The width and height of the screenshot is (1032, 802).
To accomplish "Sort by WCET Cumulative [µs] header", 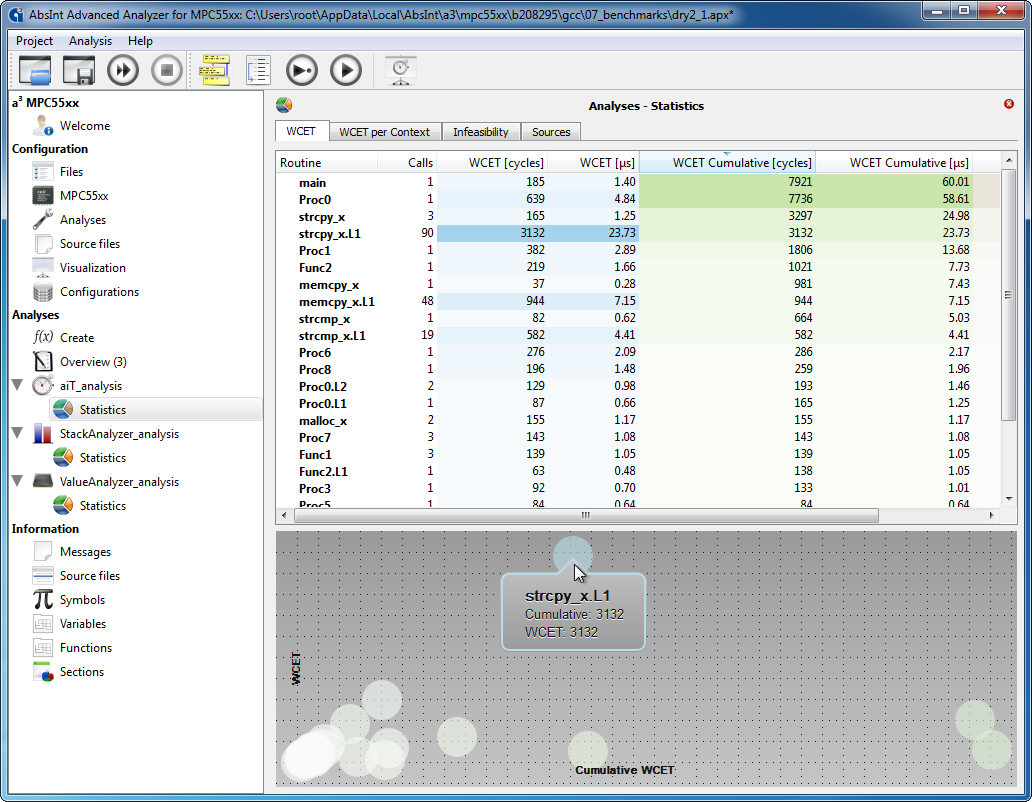I will point(894,163).
